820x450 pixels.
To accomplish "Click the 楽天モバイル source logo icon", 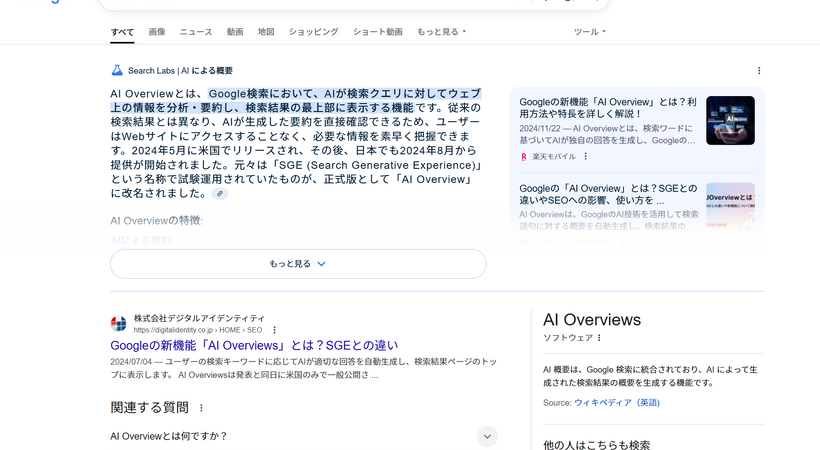I will (x=523, y=156).
